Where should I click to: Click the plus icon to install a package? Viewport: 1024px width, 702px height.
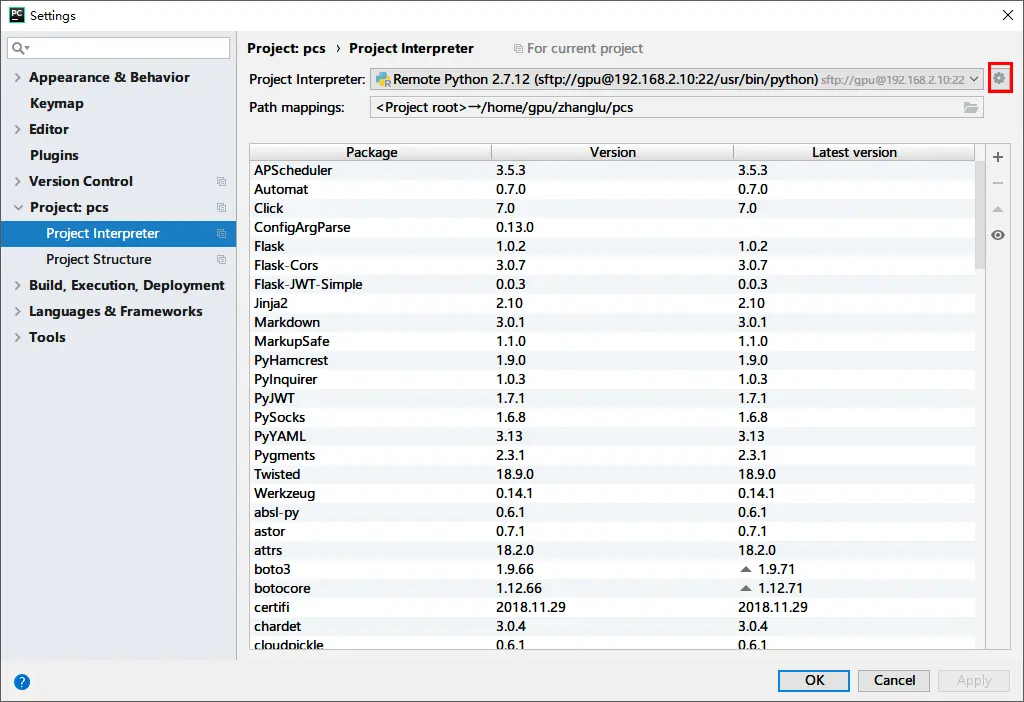pyautogui.click(x=998, y=157)
